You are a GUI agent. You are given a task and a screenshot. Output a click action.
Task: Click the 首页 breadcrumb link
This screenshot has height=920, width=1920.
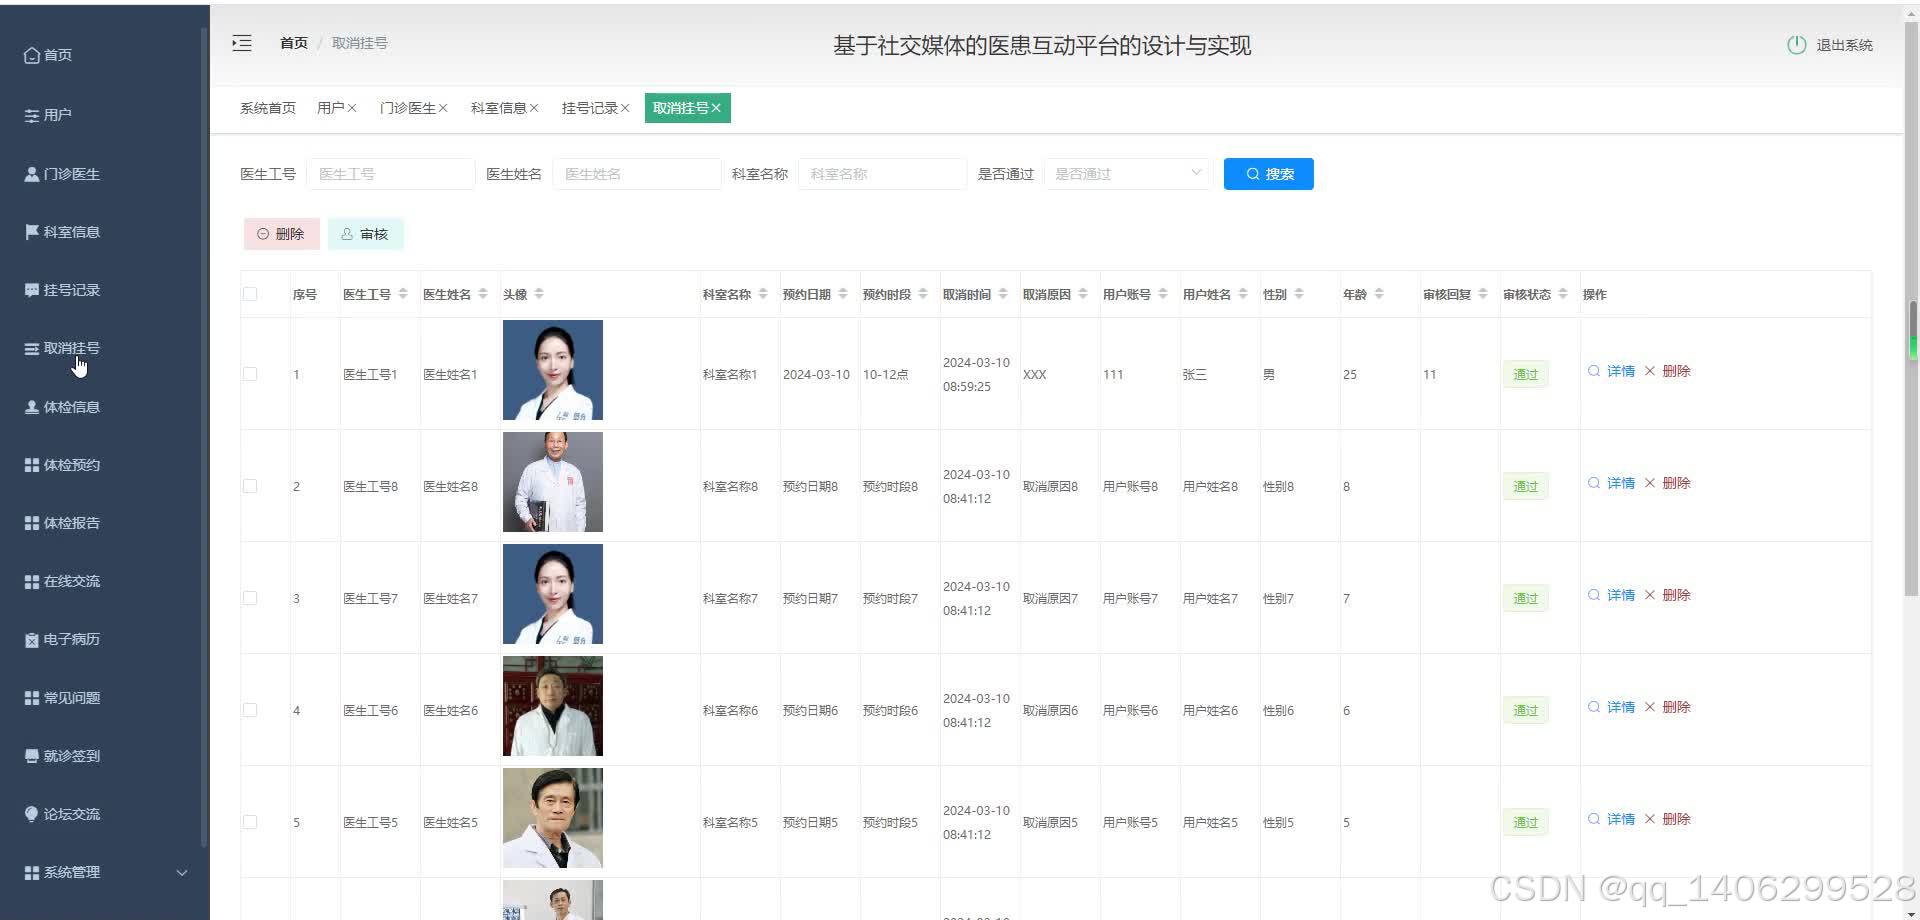(294, 43)
